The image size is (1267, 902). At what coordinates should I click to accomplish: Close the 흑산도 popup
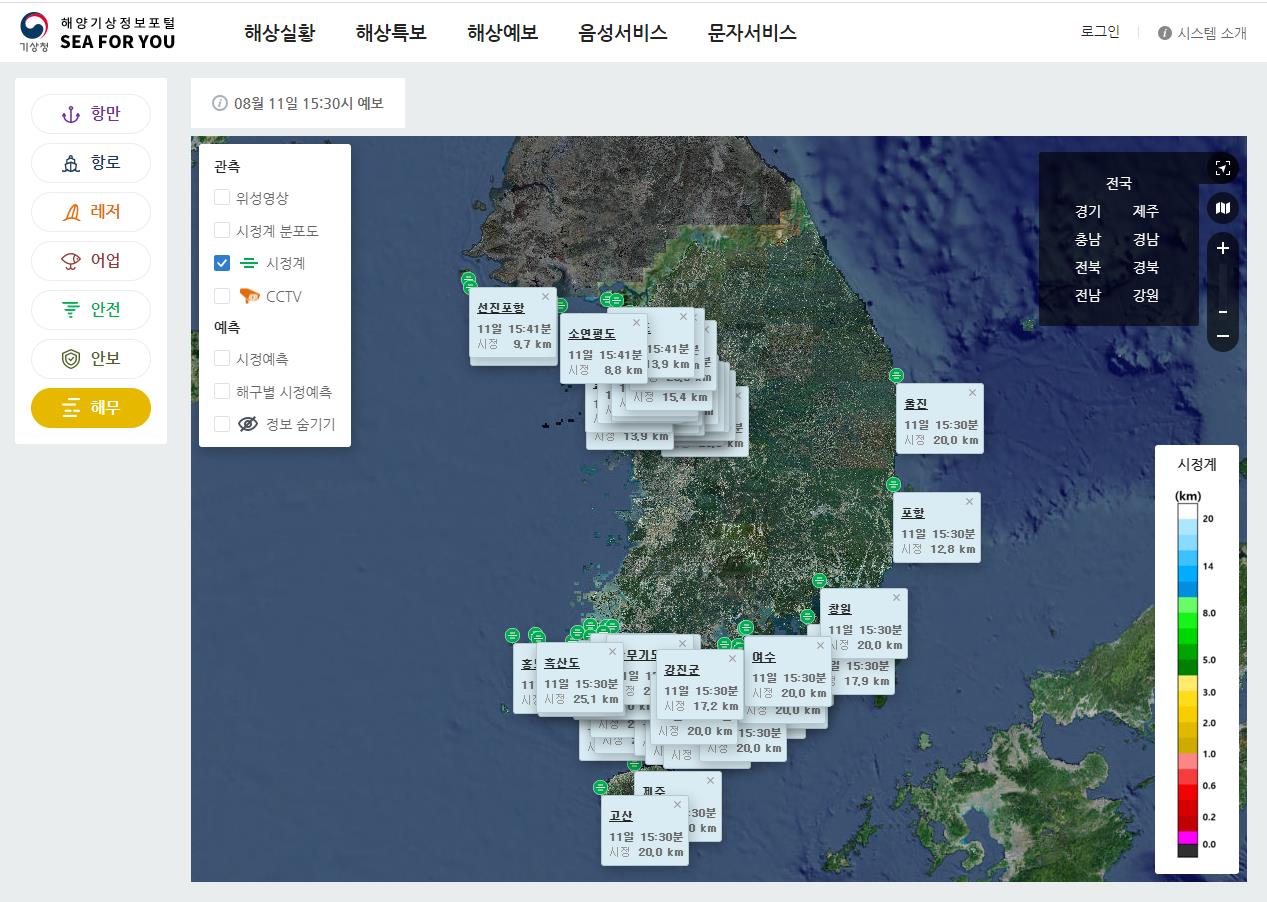pos(612,651)
